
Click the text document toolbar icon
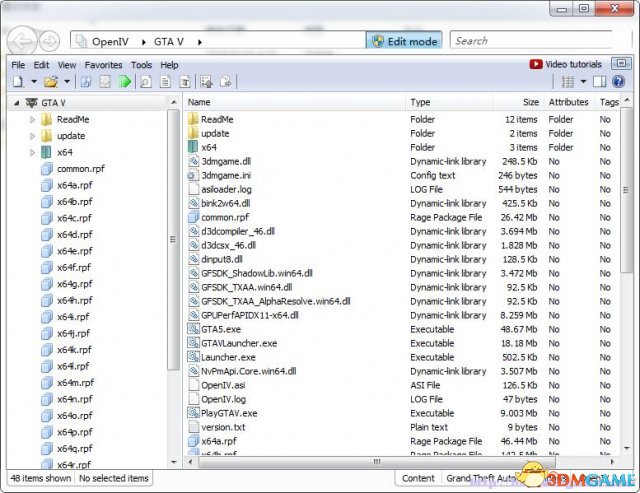tap(165, 82)
